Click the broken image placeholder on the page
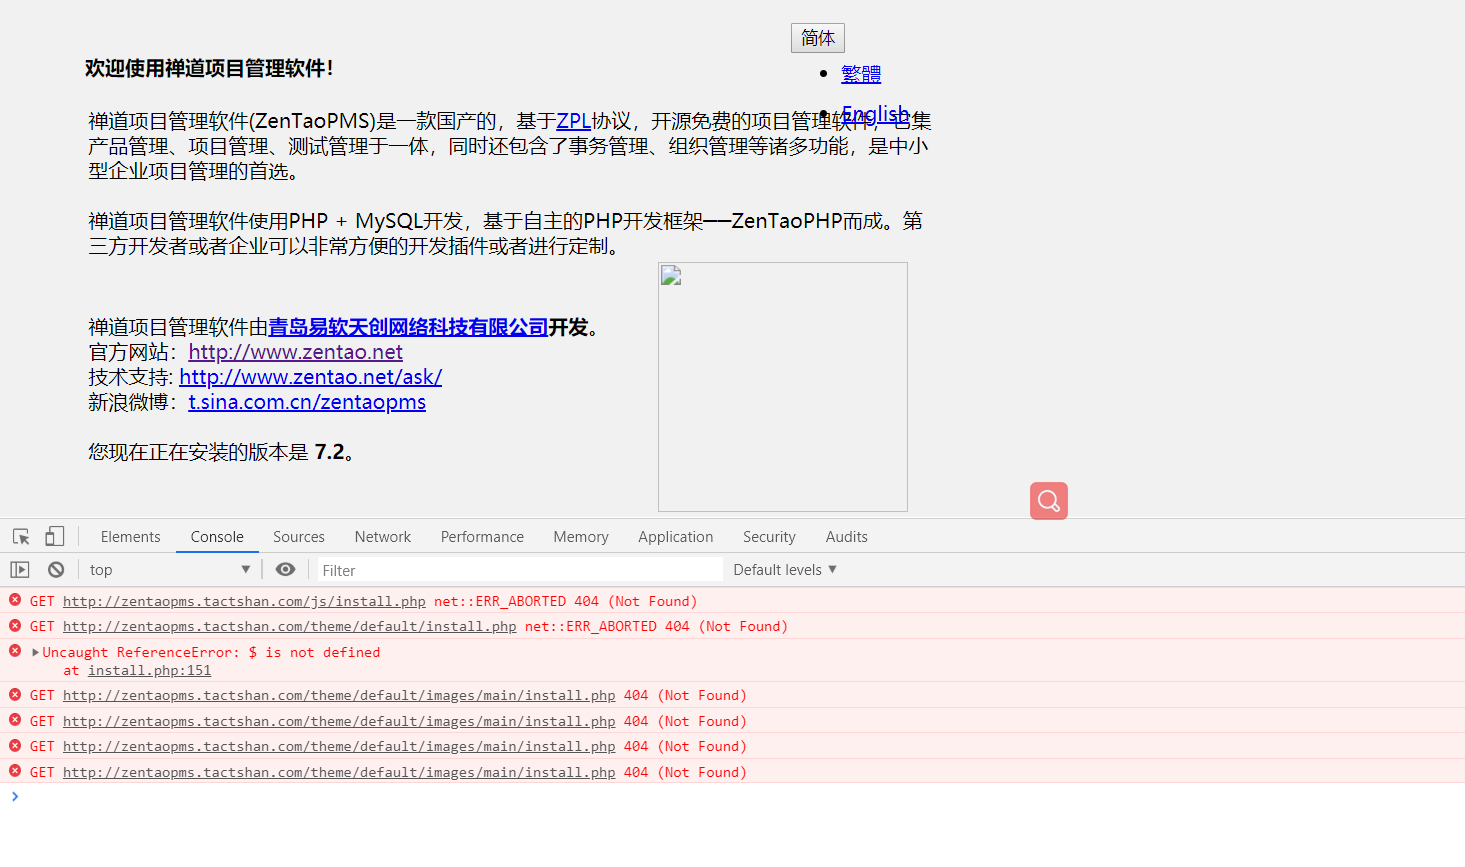The image size is (1465, 867). pyautogui.click(x=783, y=387)
